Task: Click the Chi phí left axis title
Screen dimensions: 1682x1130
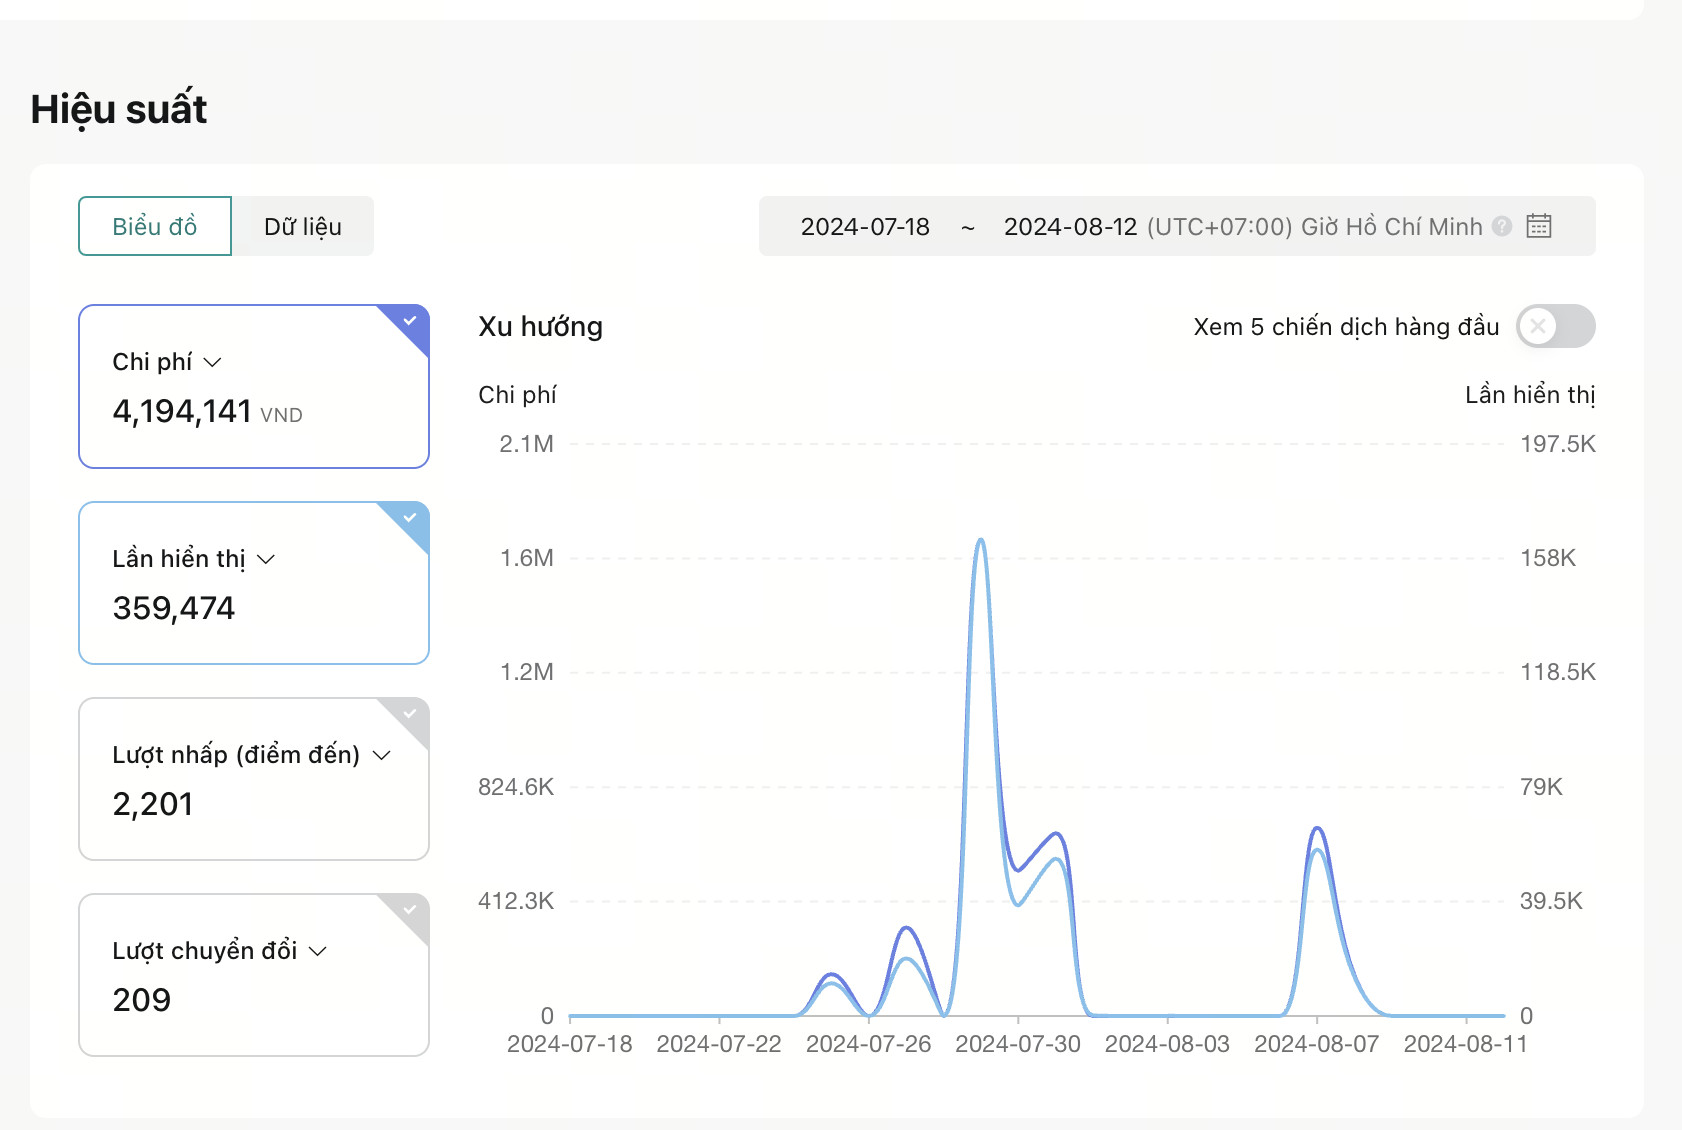Action: (517, 395)
